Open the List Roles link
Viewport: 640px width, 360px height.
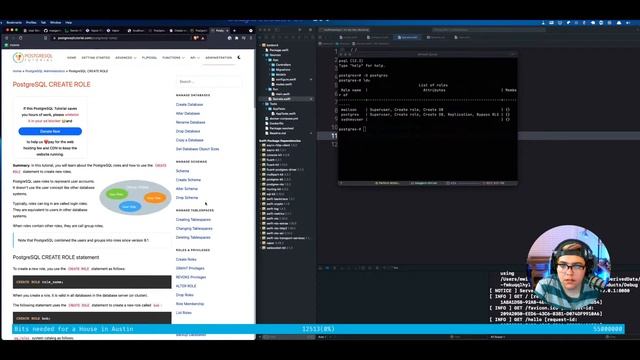(184, 313)
